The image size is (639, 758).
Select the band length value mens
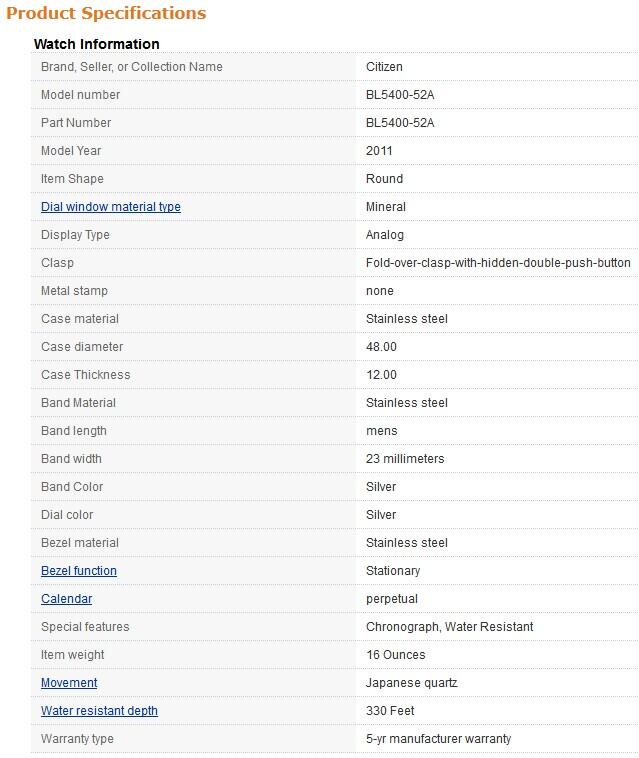point(382,431)
